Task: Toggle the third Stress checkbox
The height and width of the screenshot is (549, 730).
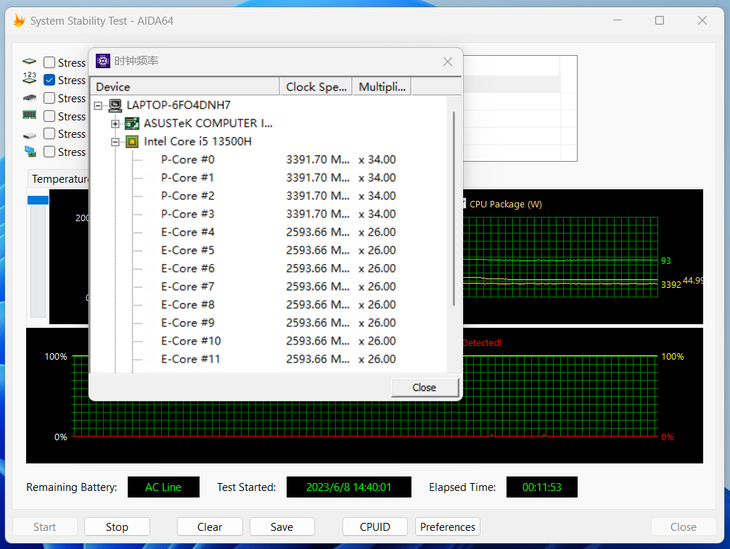Action: [x=49, y=98]
